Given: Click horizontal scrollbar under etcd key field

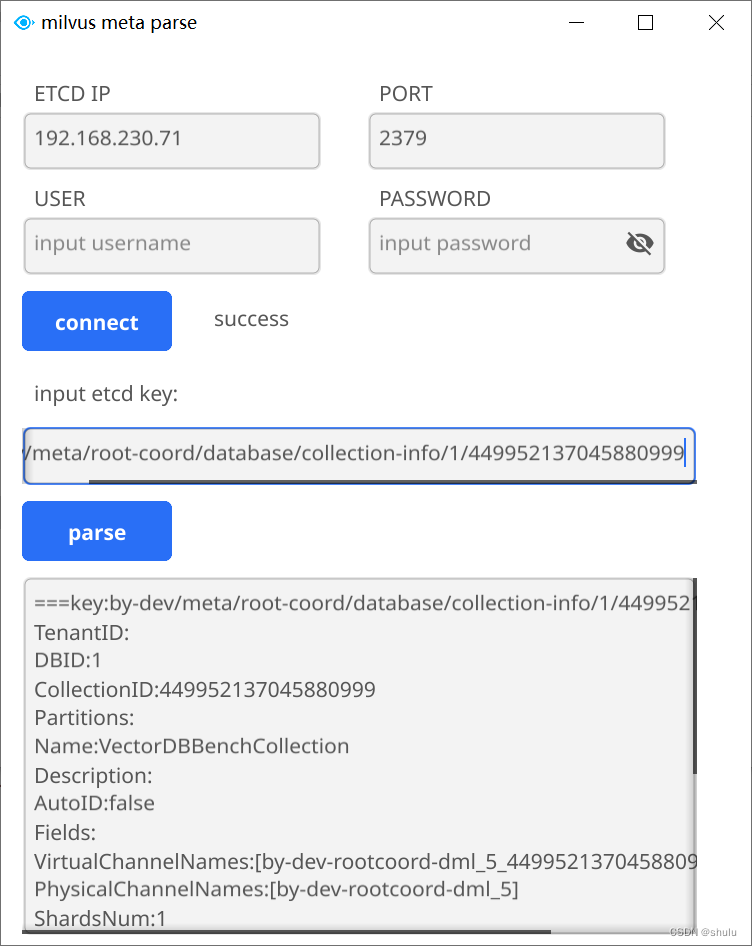Looking at the screenshot, I should [x=392, y=482].
